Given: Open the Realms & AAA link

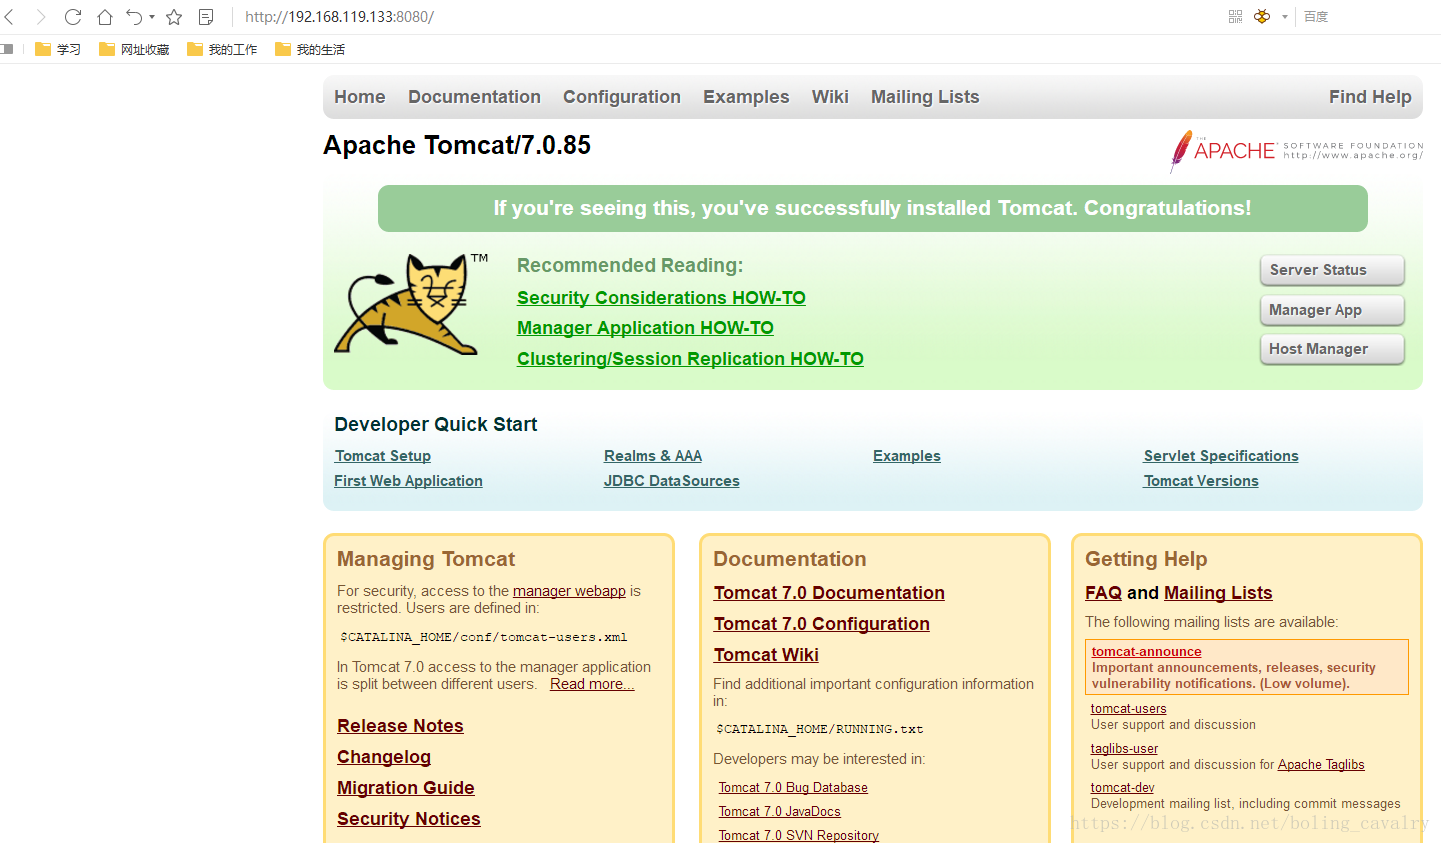Looking at the screenshot, I should pyautogui.click(x=653, y=456).
